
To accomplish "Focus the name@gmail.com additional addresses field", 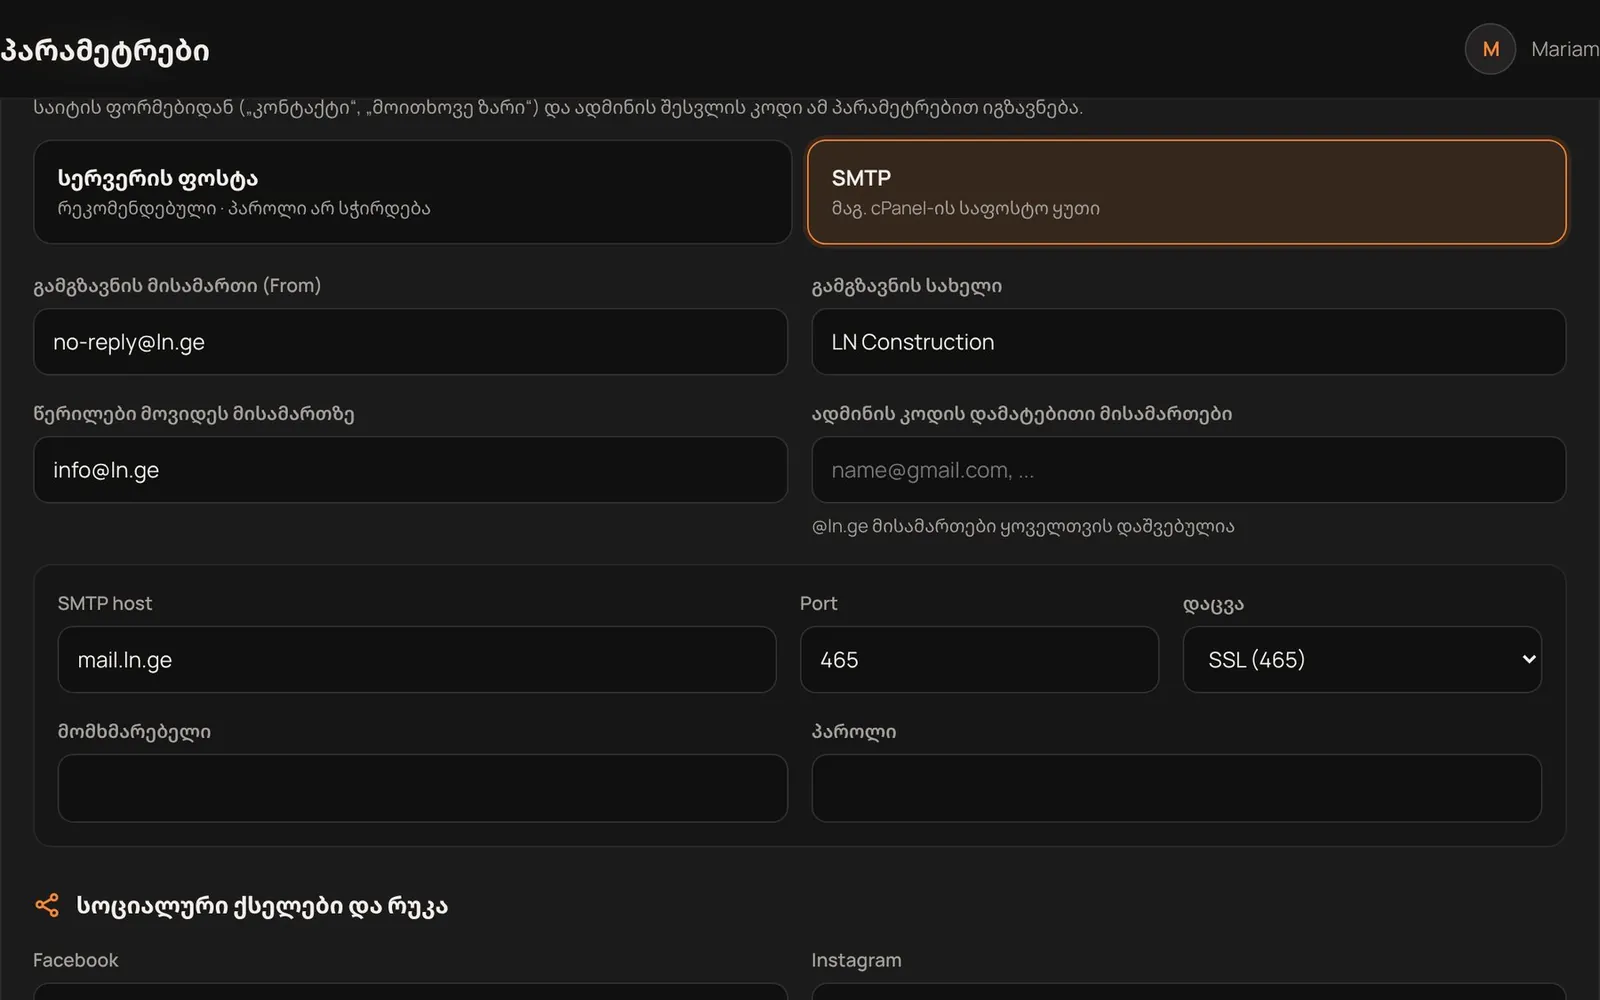I will pyautogui.click(x=1188, y=470).
